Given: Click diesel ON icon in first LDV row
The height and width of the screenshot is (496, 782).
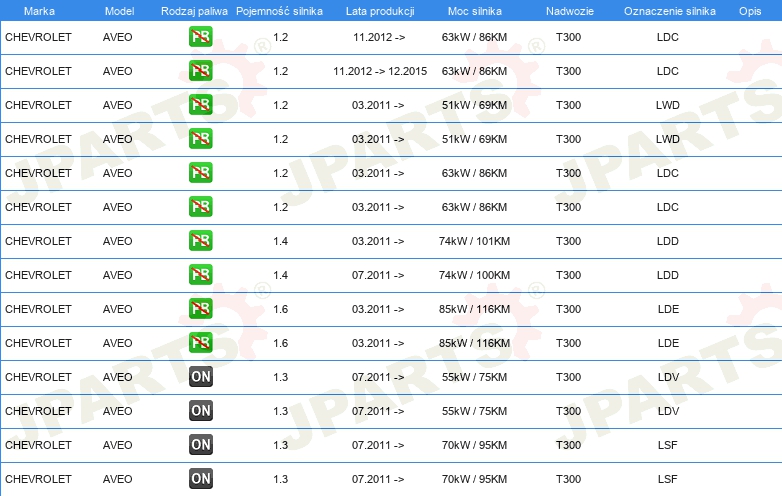Looking at the screenshot, I should point(200,377).
